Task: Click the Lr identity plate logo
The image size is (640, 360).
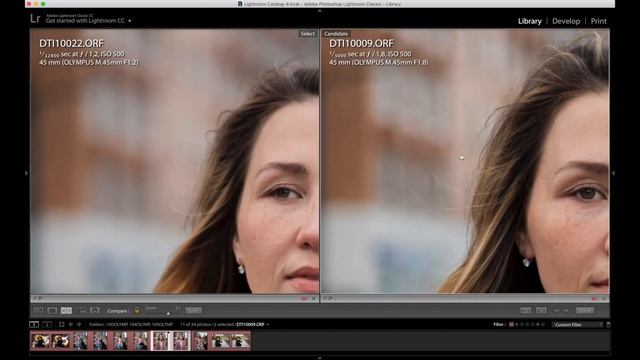Action: coord(35,19)
